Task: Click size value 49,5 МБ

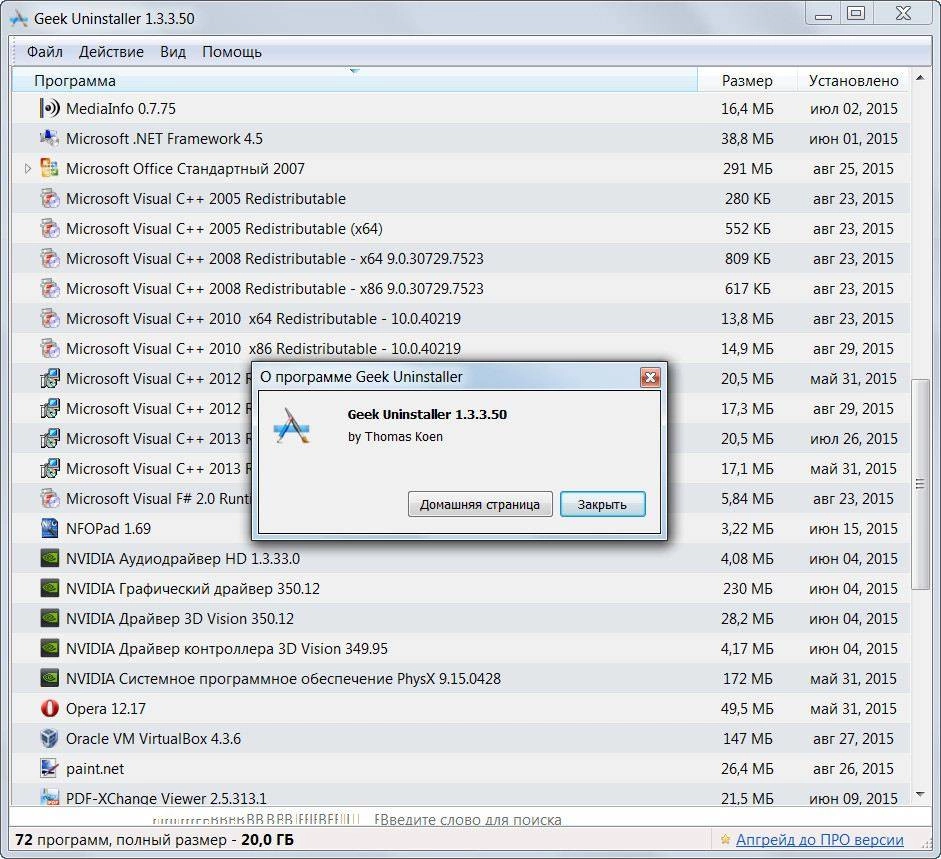Action: [x=747, y=709]
